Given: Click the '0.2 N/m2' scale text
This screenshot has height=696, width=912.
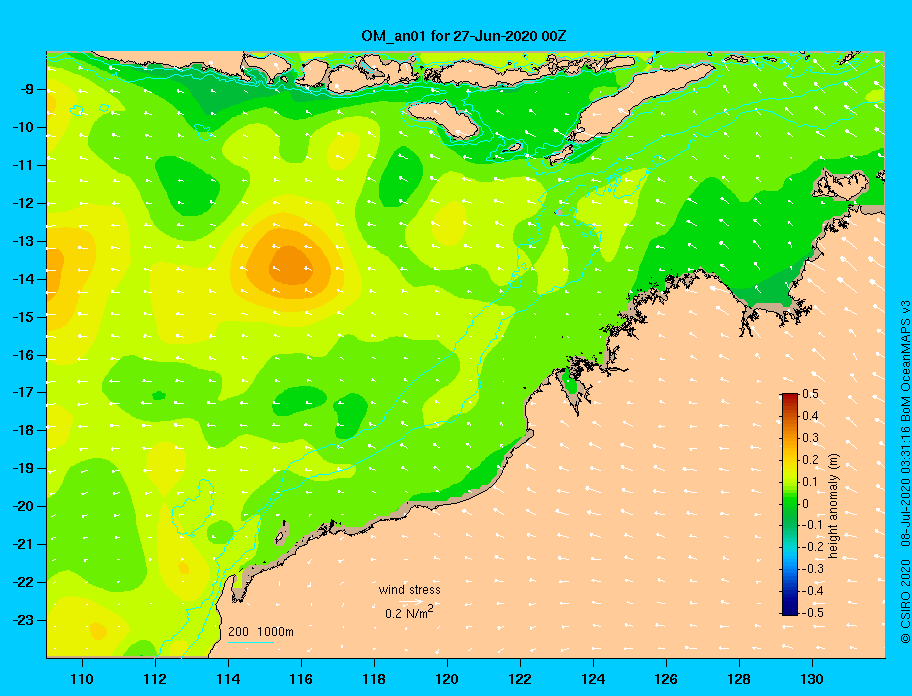Looking at the screenshot, I should pos(409,613).
